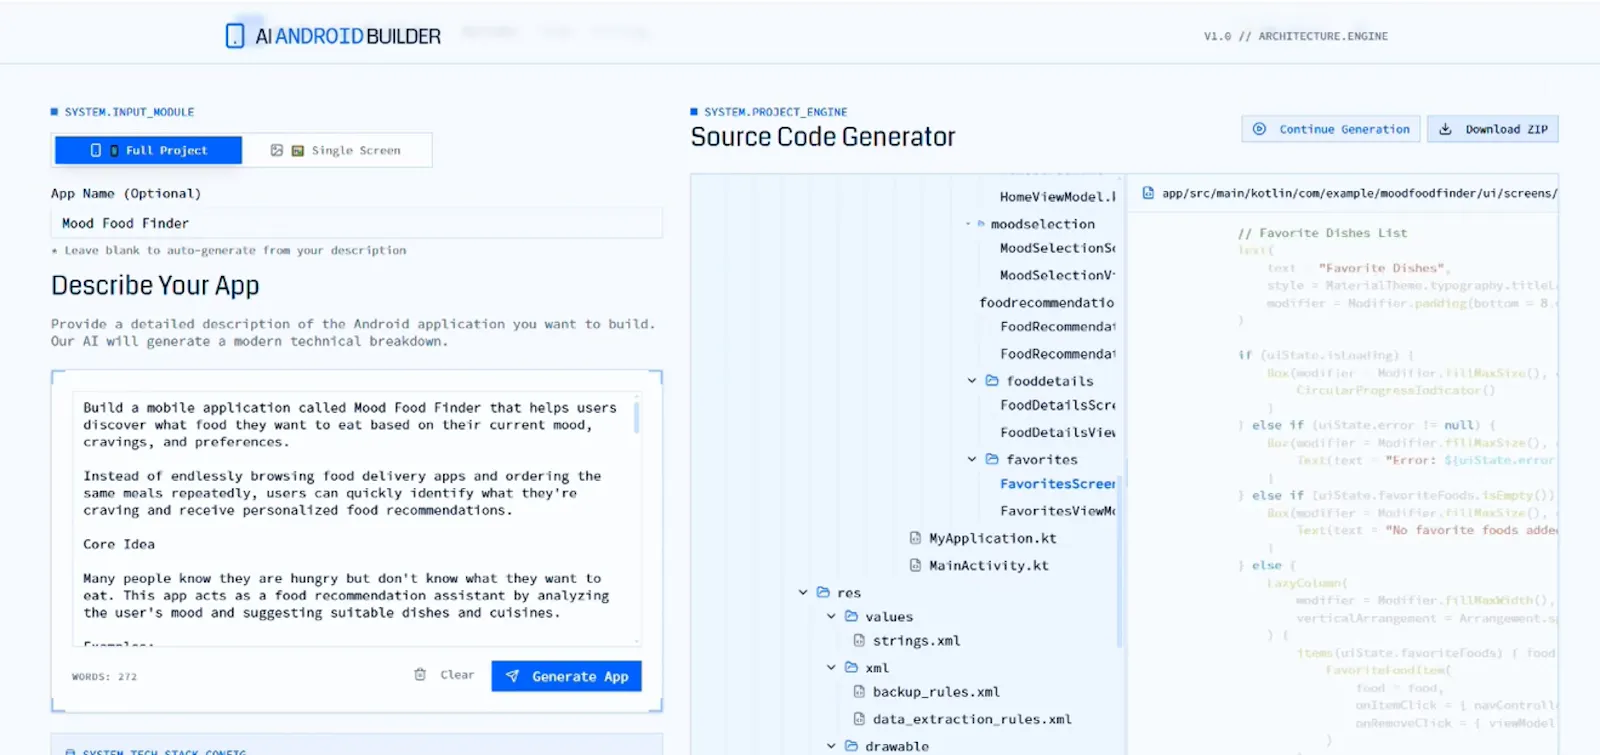Click the Clear button

click(x=445, y=675)
